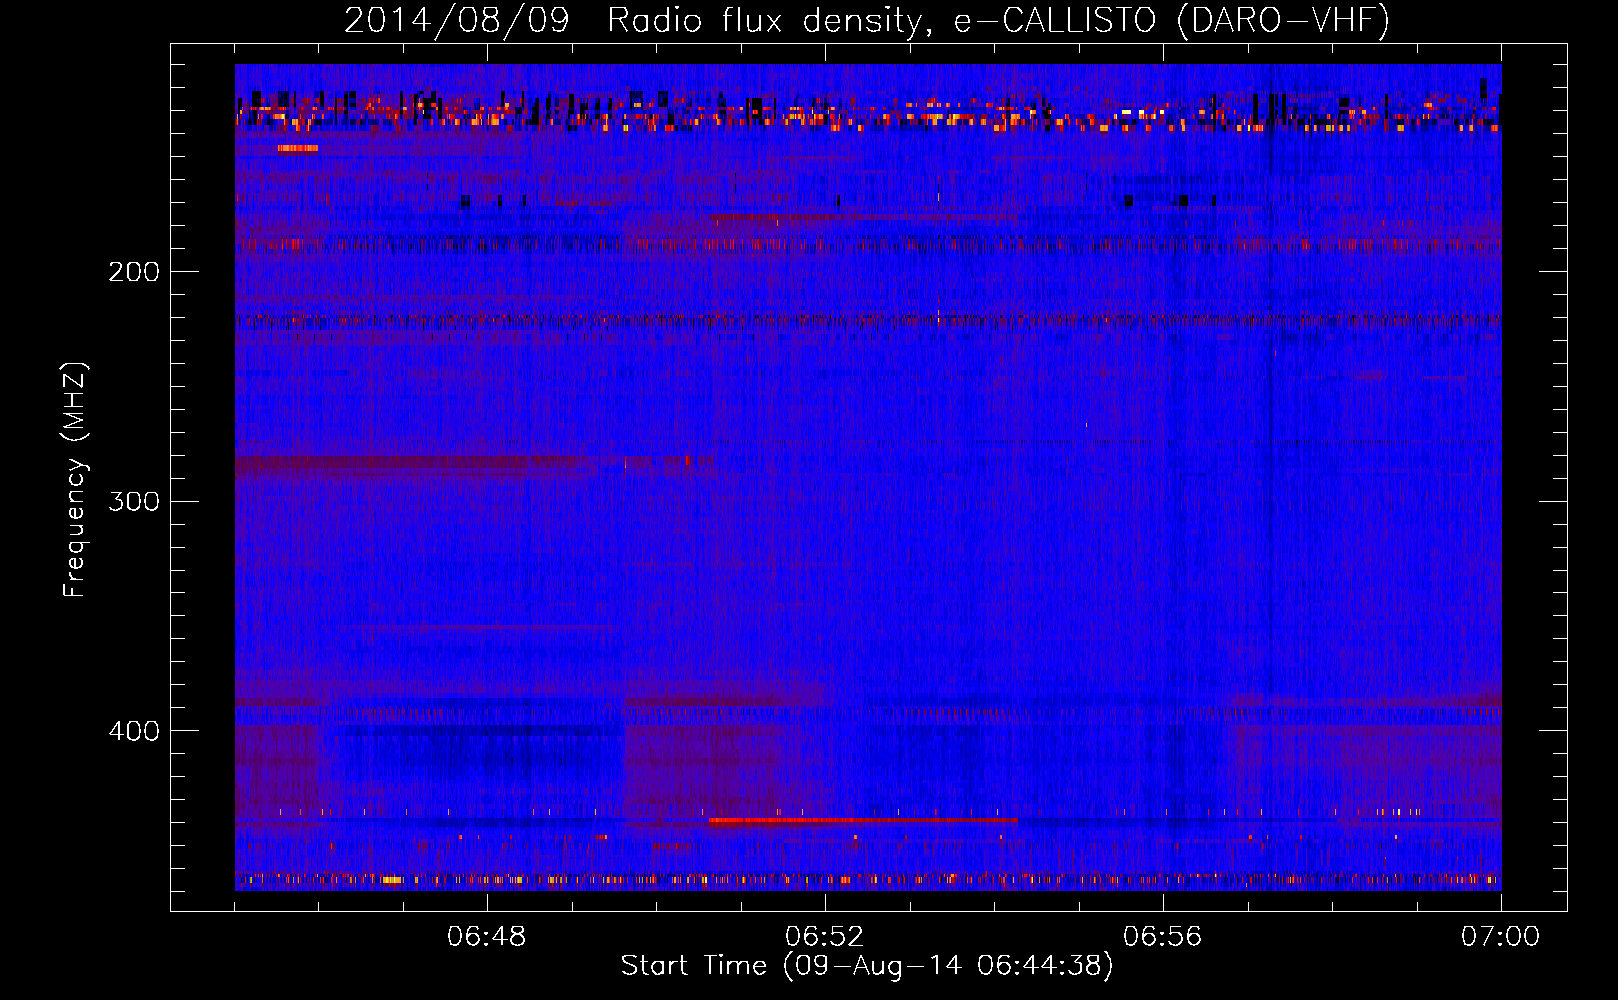1618x1000 pixels.
Task: Click the '06:52' time tick label
Action: click(825, 937)
